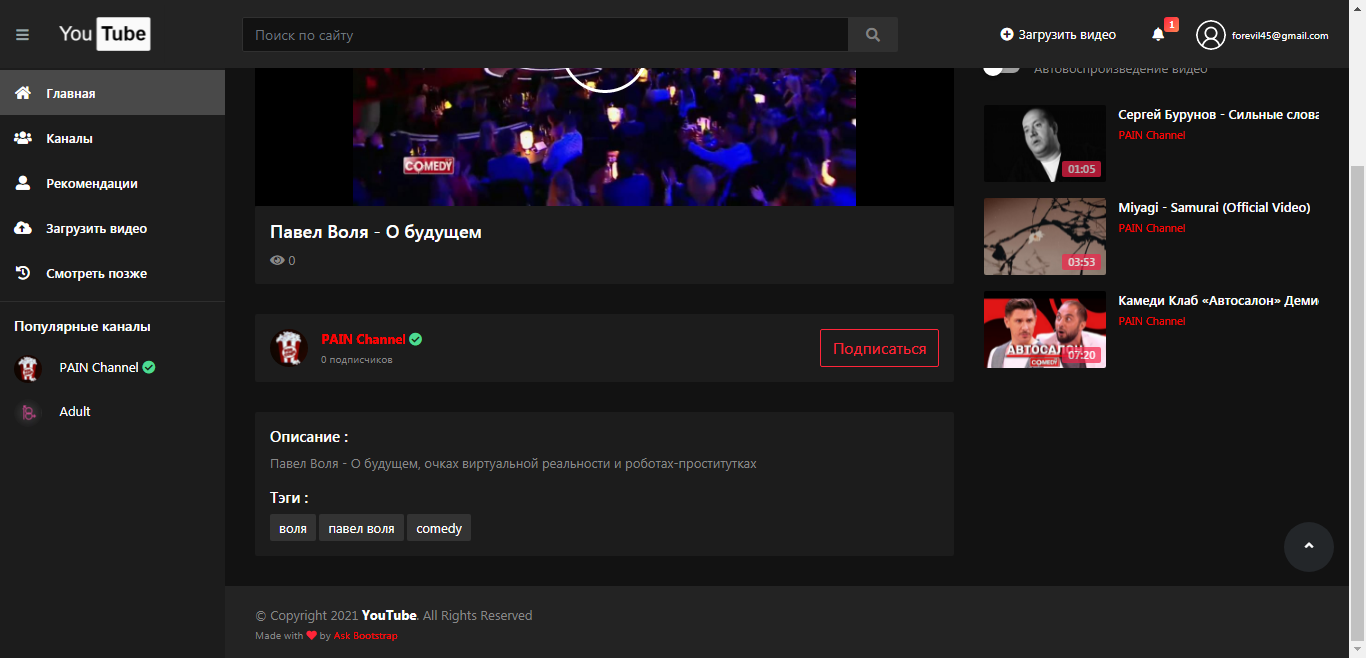1366x658 pixels.
Task: Open Смотреть позже in the sidebar
Action: 112,273
